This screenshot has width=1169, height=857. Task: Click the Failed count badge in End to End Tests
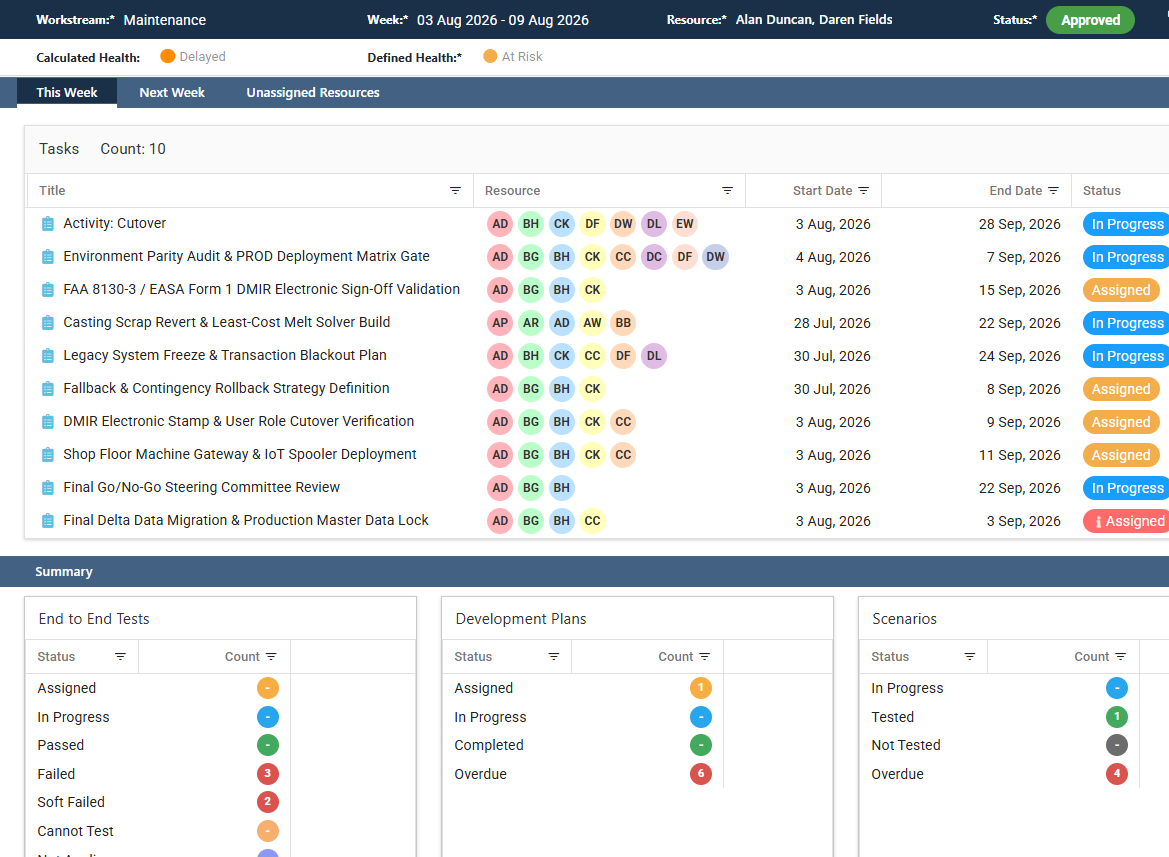(268, 774)
